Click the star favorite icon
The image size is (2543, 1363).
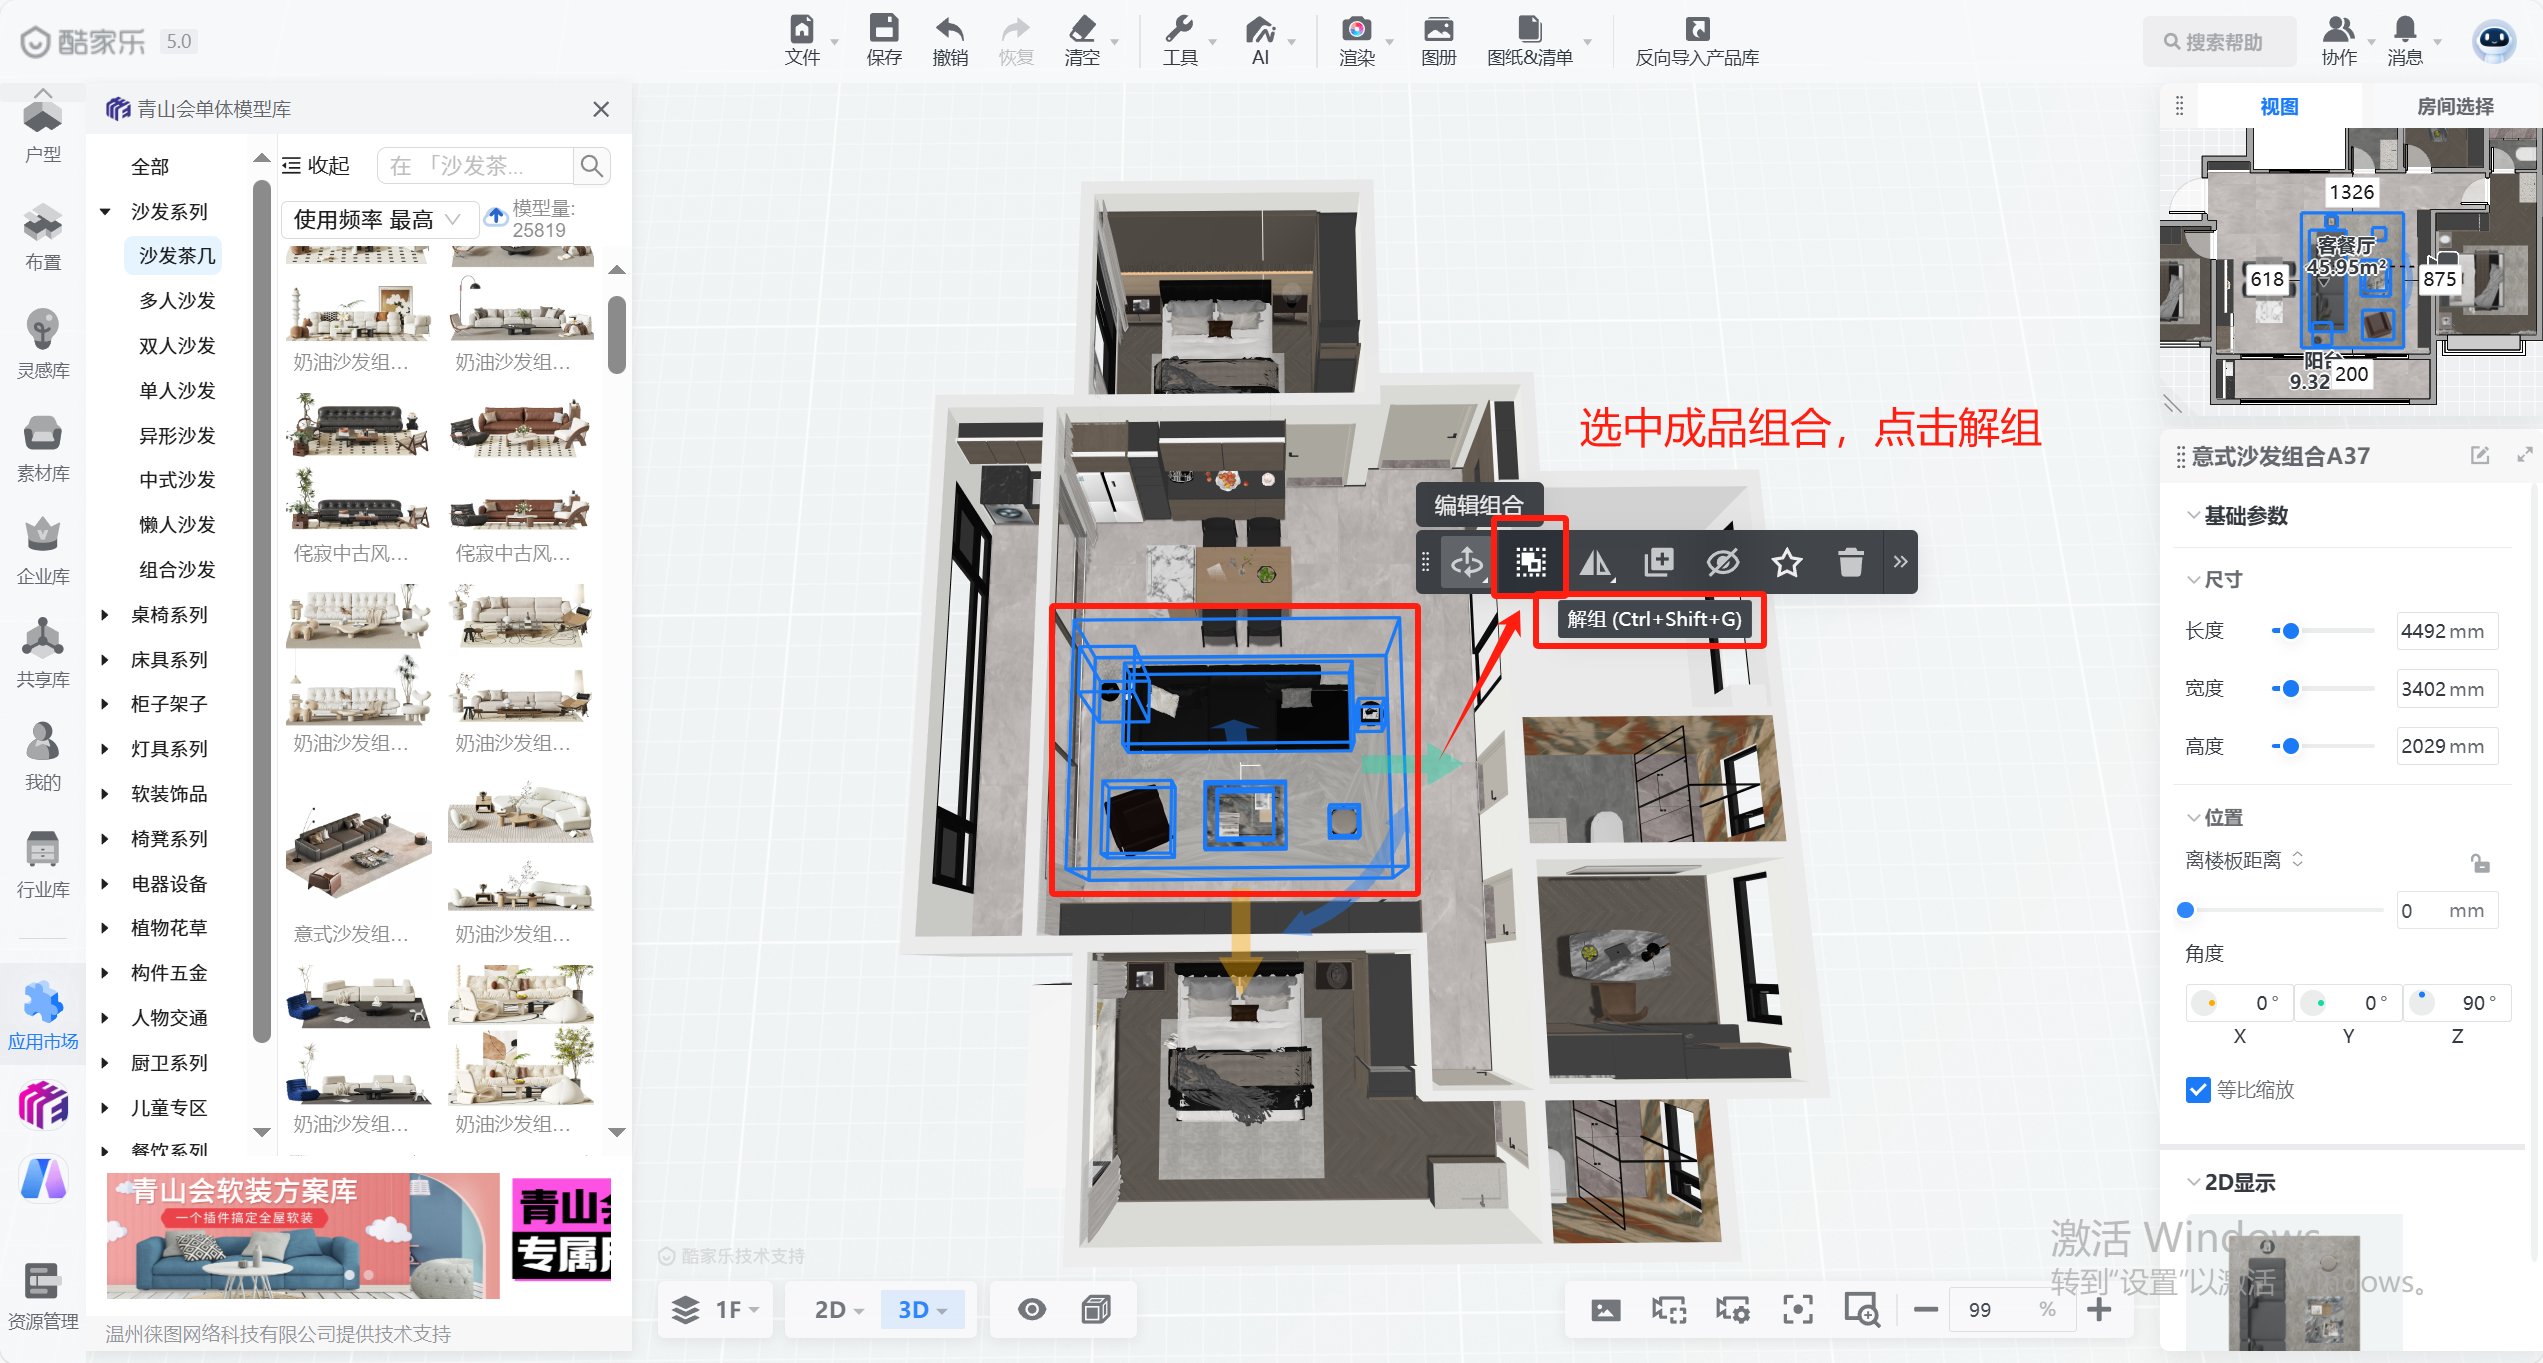1787,563
